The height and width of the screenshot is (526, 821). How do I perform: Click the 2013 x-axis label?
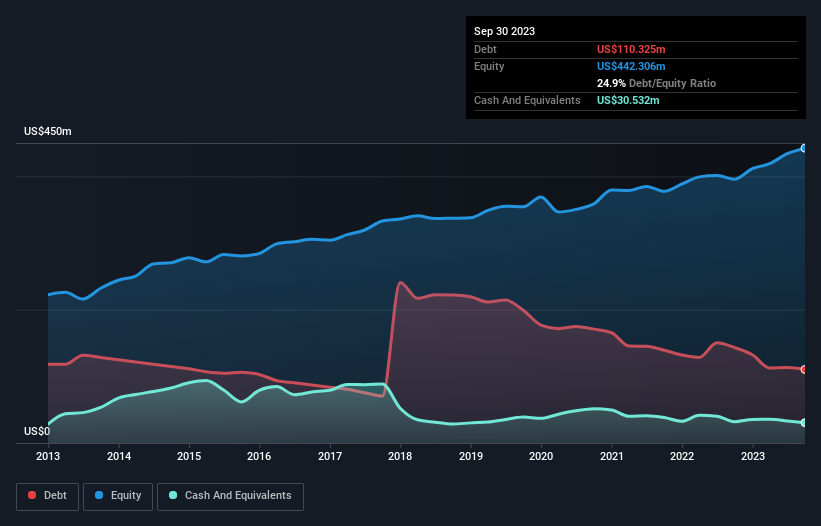[x=48, y=456]
